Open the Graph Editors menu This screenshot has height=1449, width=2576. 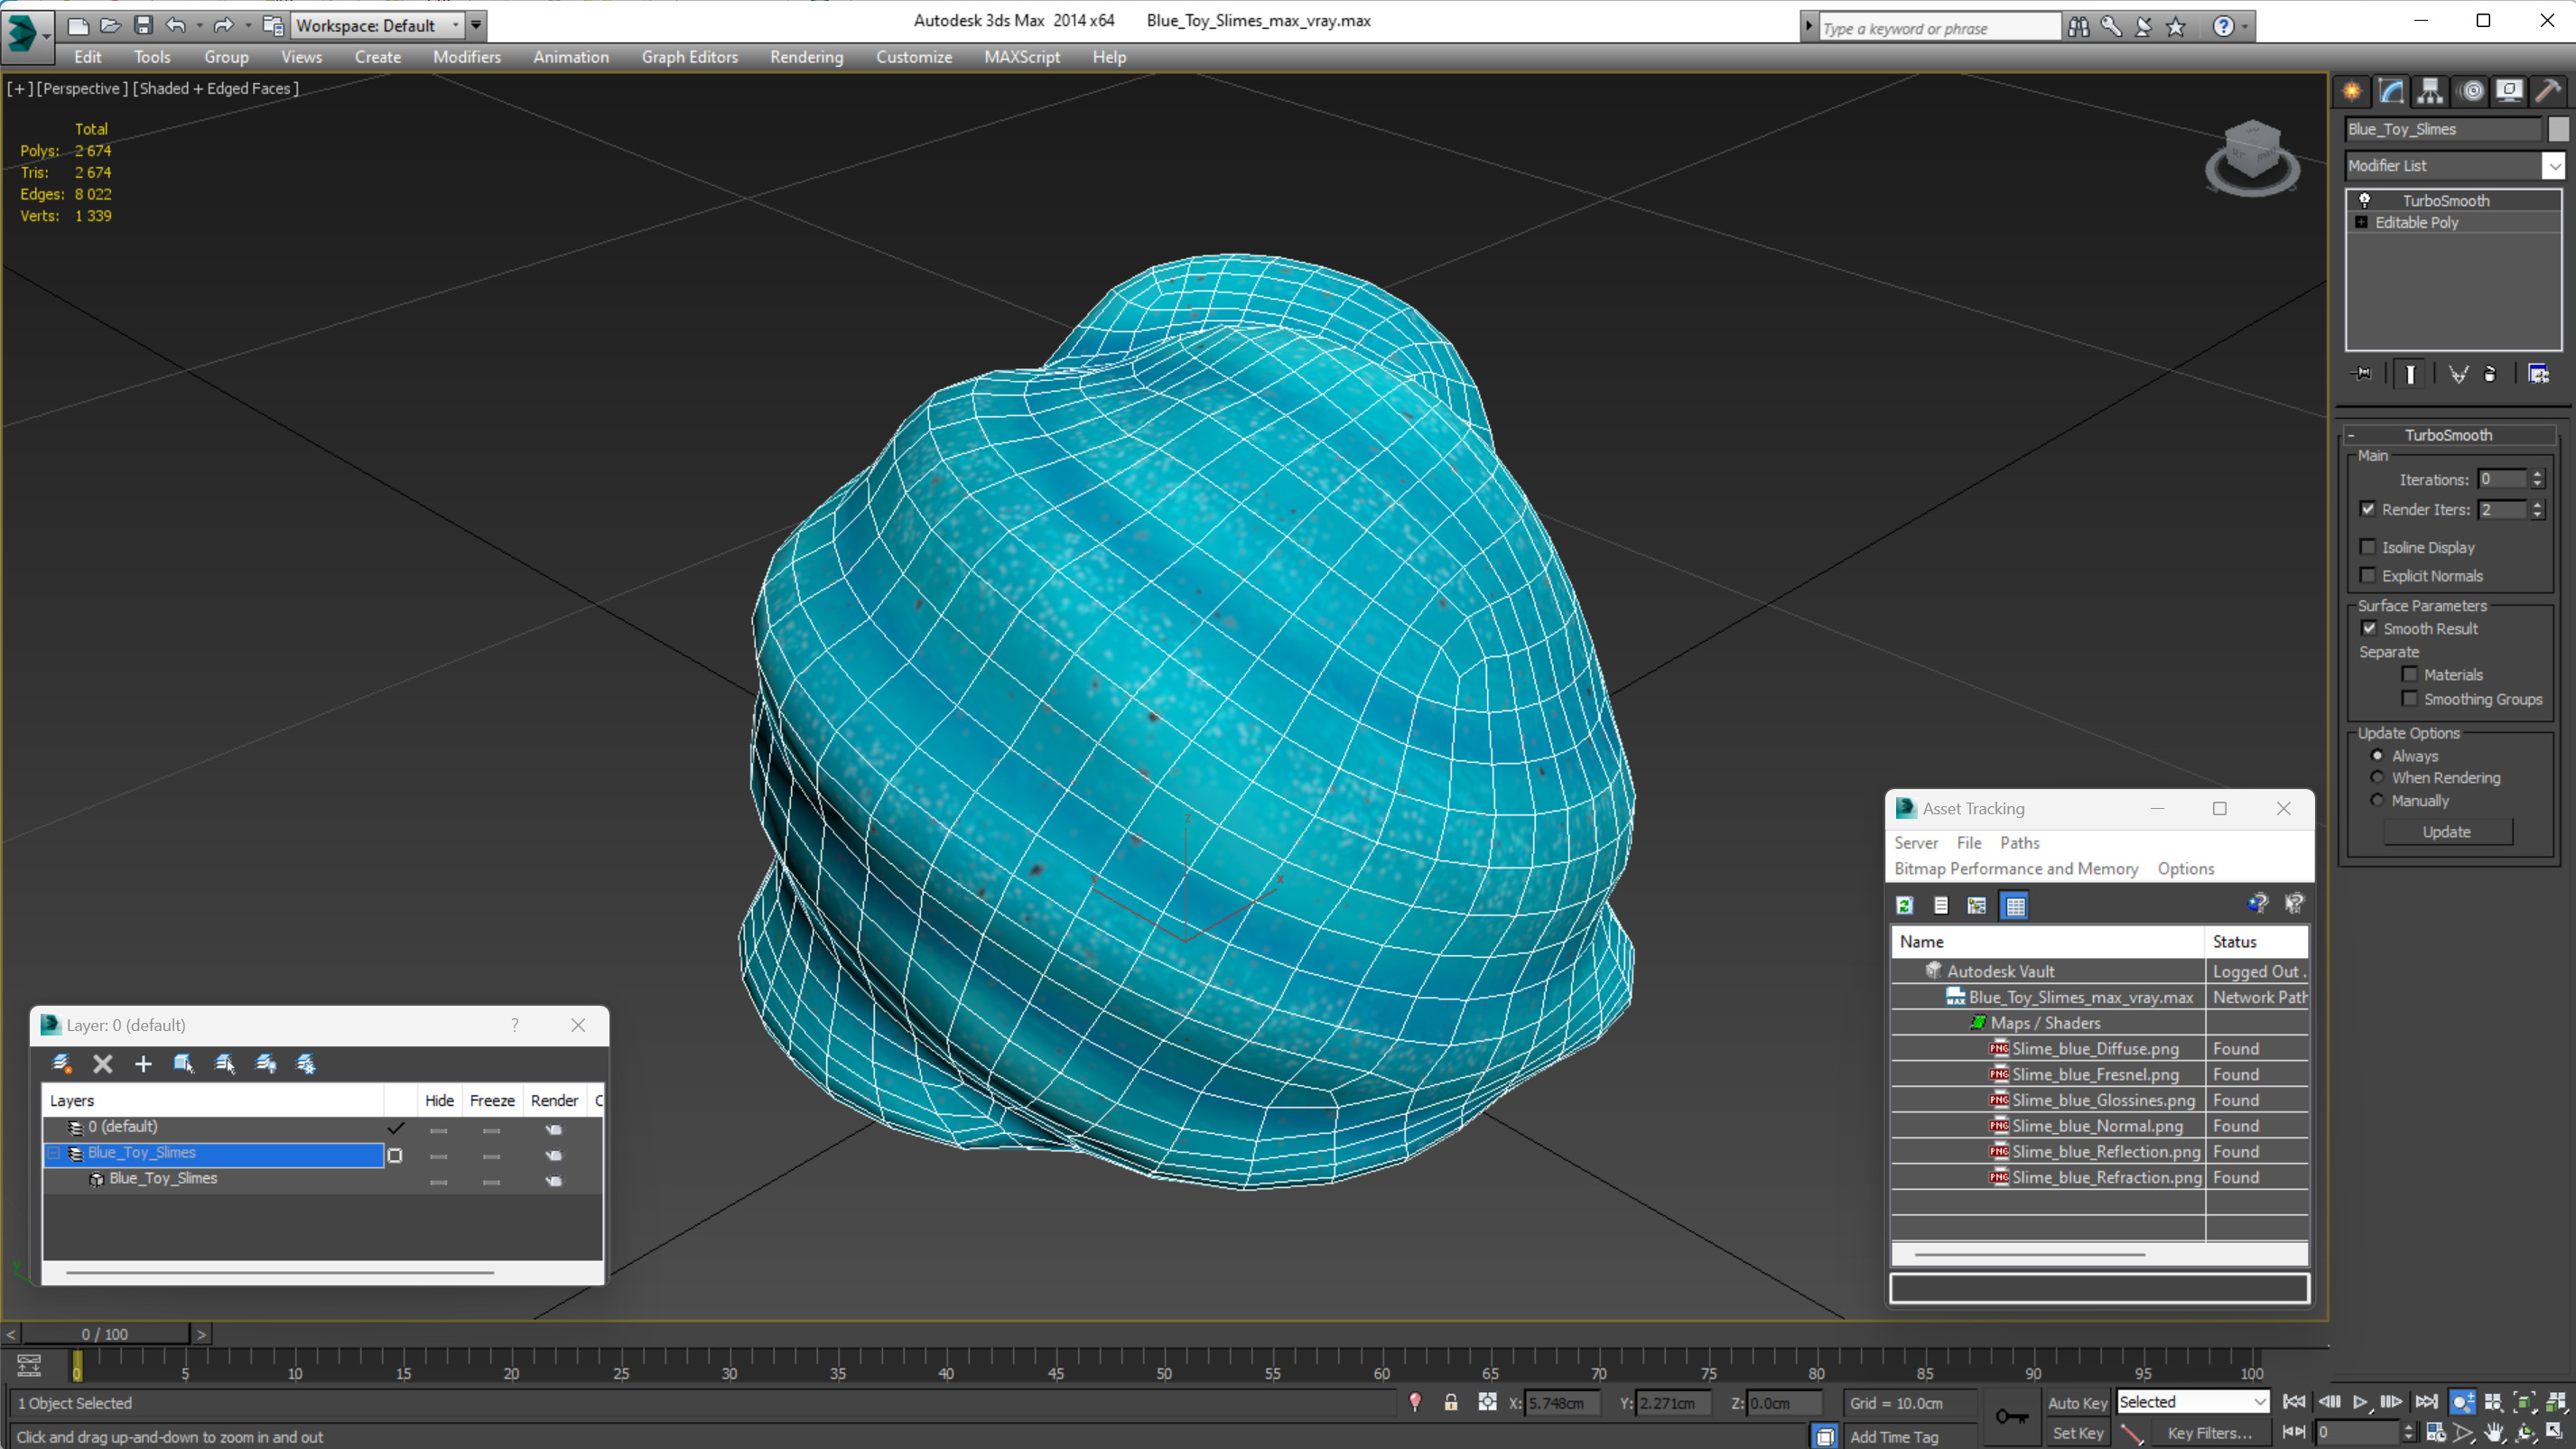click(689, 57)
